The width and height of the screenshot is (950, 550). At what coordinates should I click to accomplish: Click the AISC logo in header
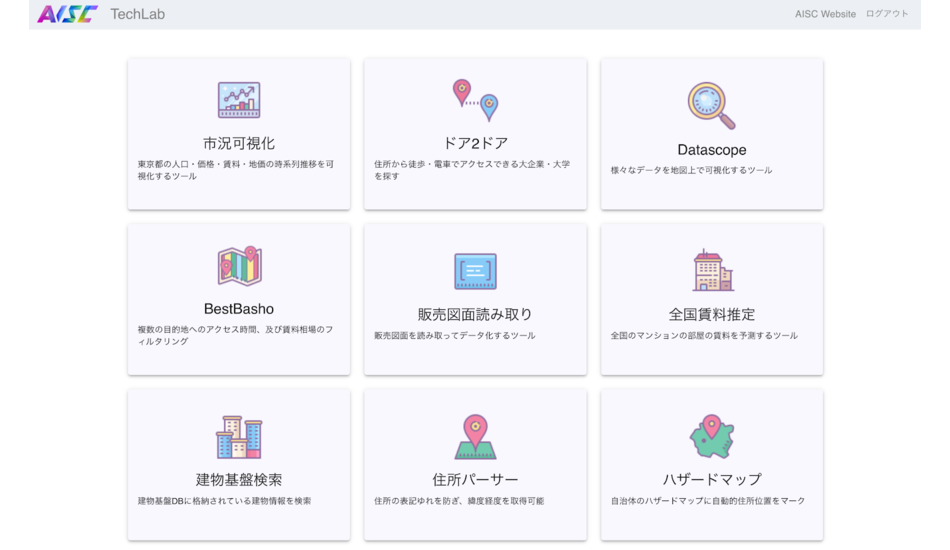click(67, 14)
